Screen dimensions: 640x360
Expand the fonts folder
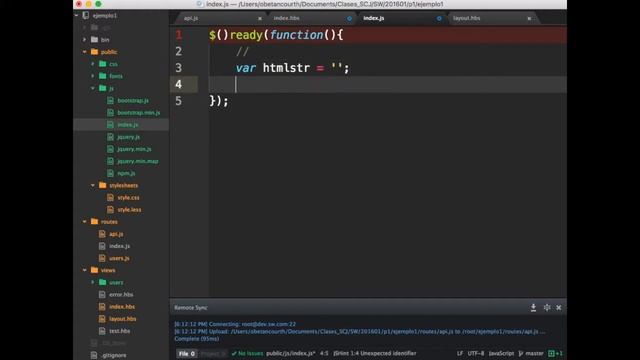(x=93, y=76)
